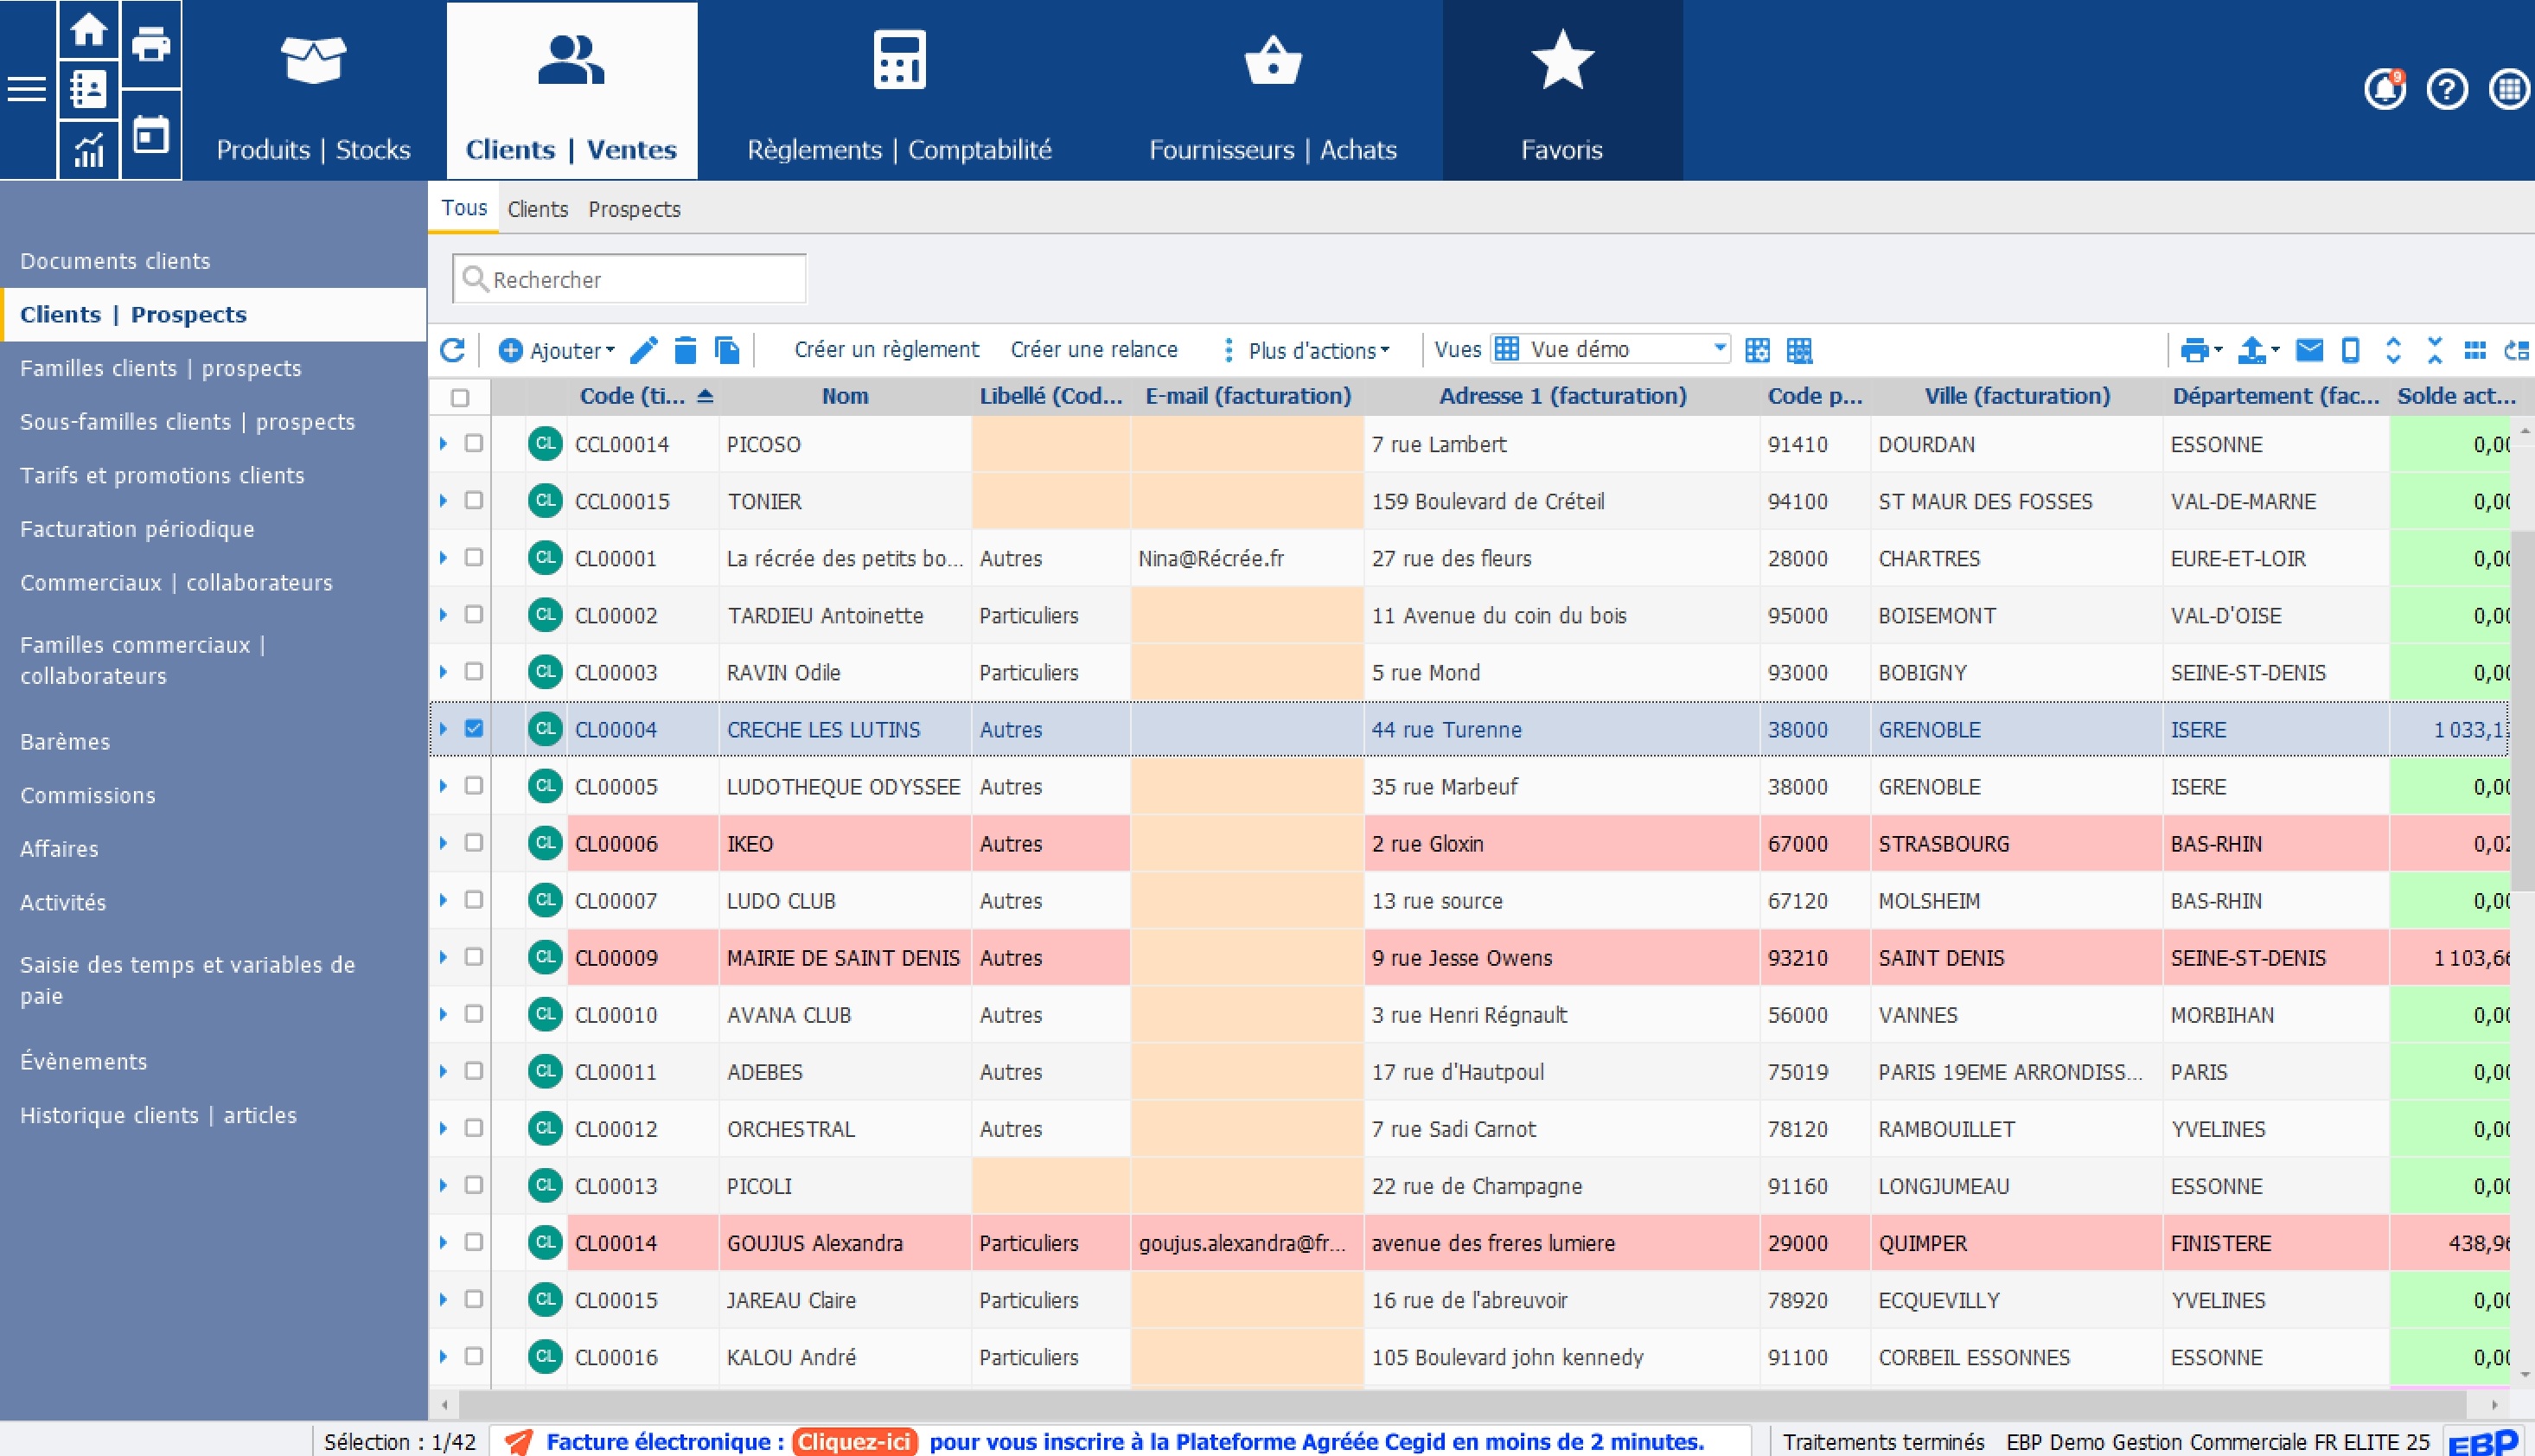
Task: Expand the PICOSO row details arrow
Action: pyautogui.click(x=443, y=443)
